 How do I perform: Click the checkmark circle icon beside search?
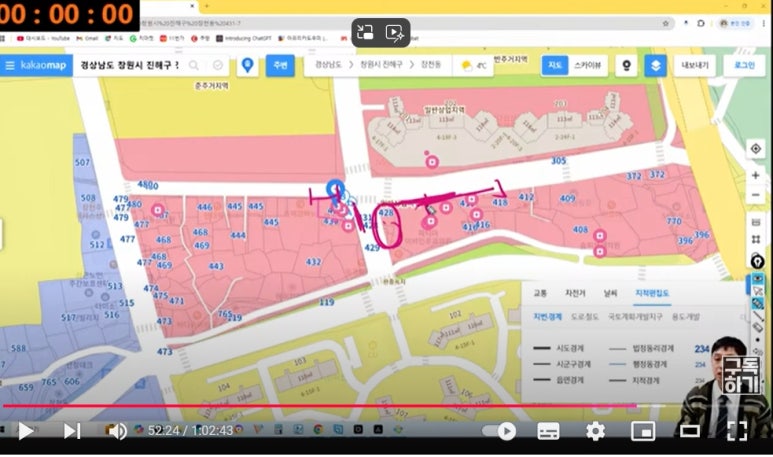pos(218,65)
